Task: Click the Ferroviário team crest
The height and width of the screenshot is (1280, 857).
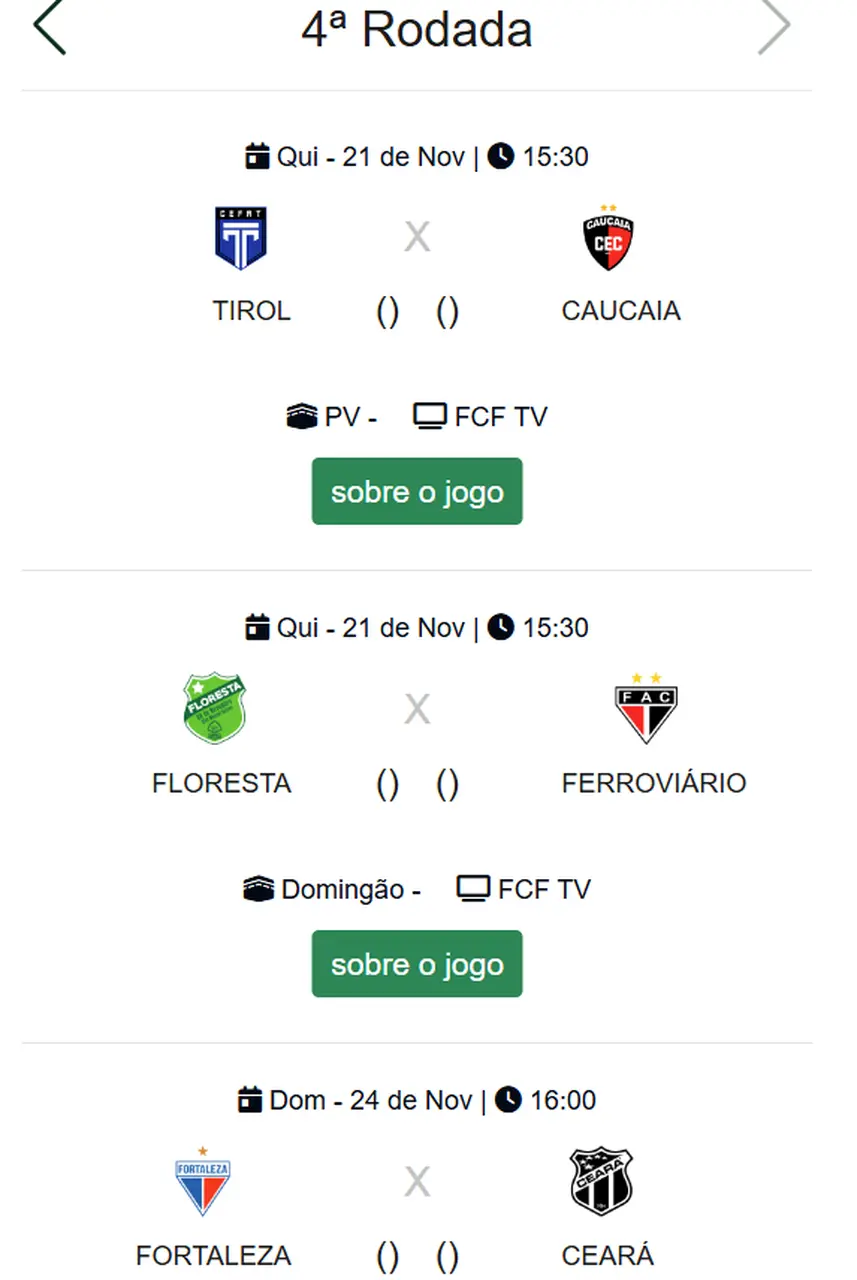Action: point(646,708)
